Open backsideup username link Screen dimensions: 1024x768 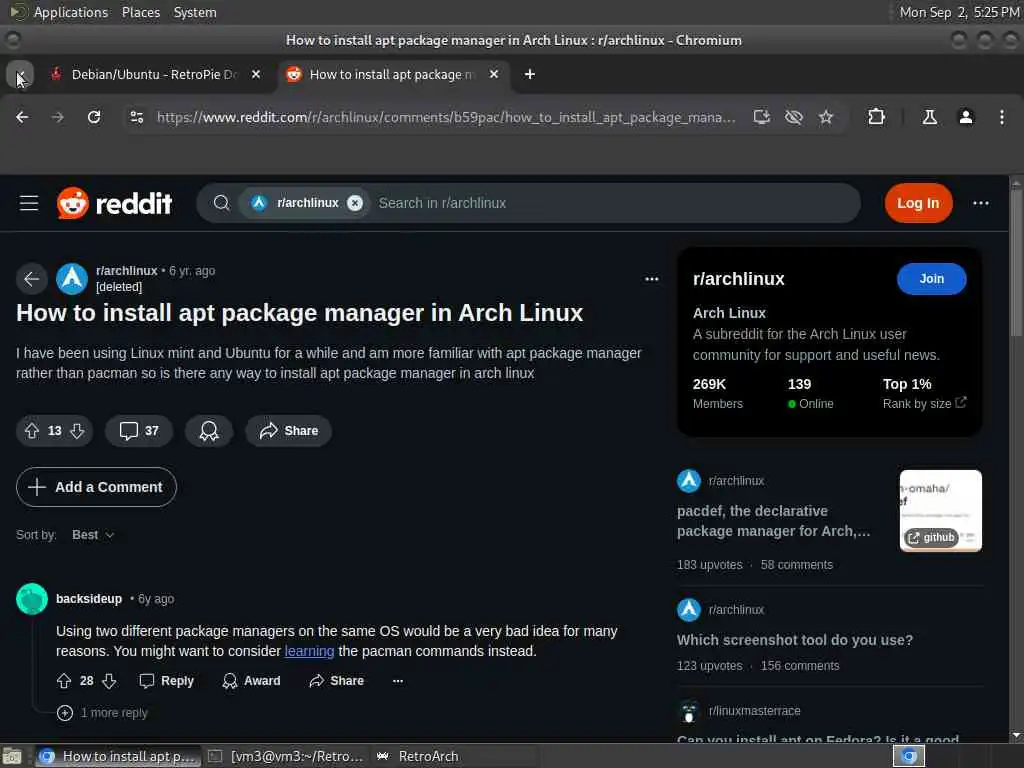pos(89,599)
